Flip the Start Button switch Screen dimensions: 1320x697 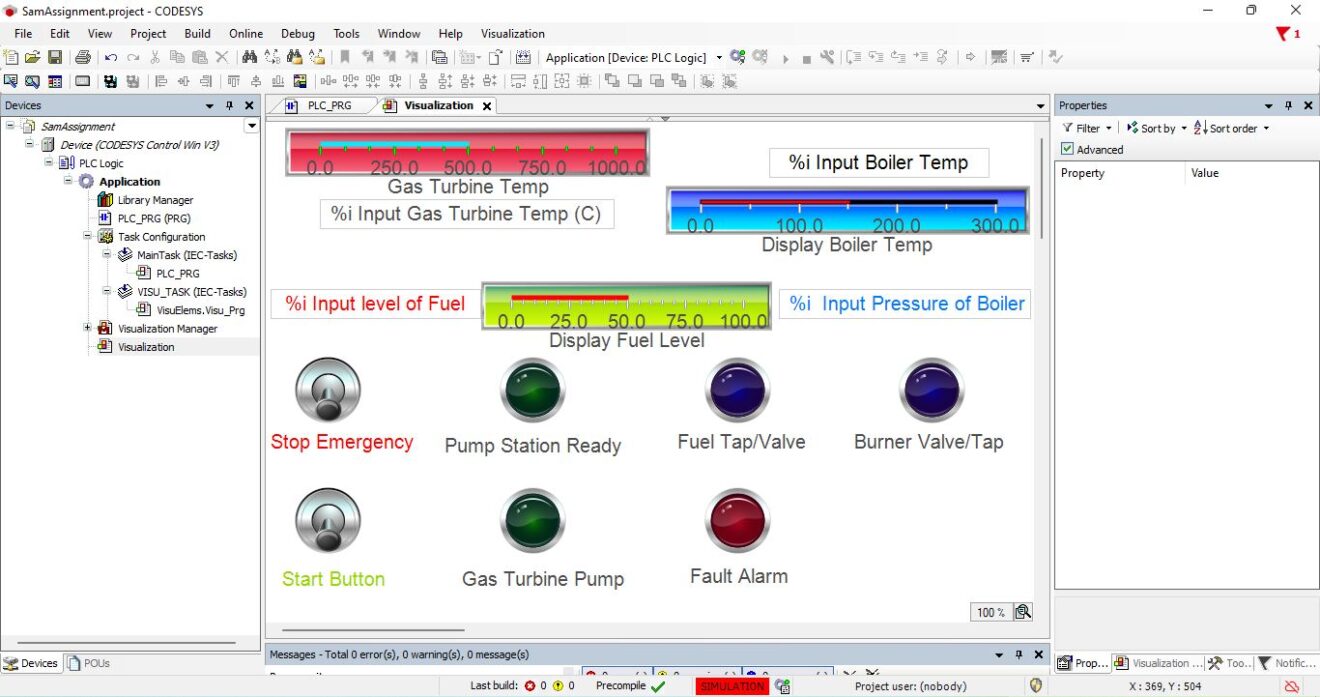click(327, 519)
